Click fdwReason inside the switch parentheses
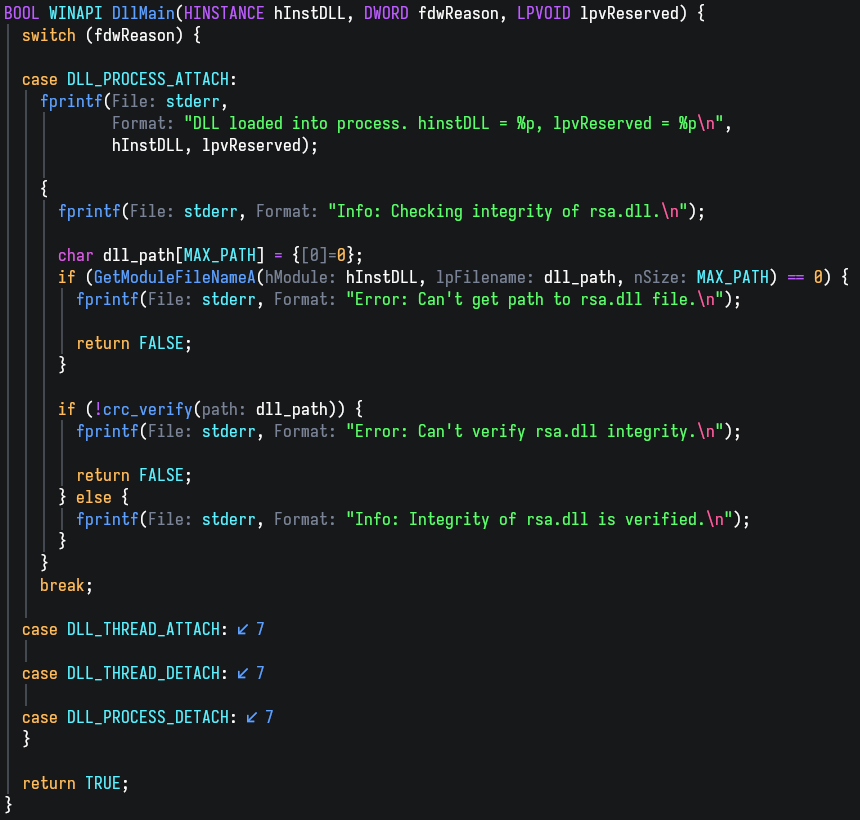 134,36
